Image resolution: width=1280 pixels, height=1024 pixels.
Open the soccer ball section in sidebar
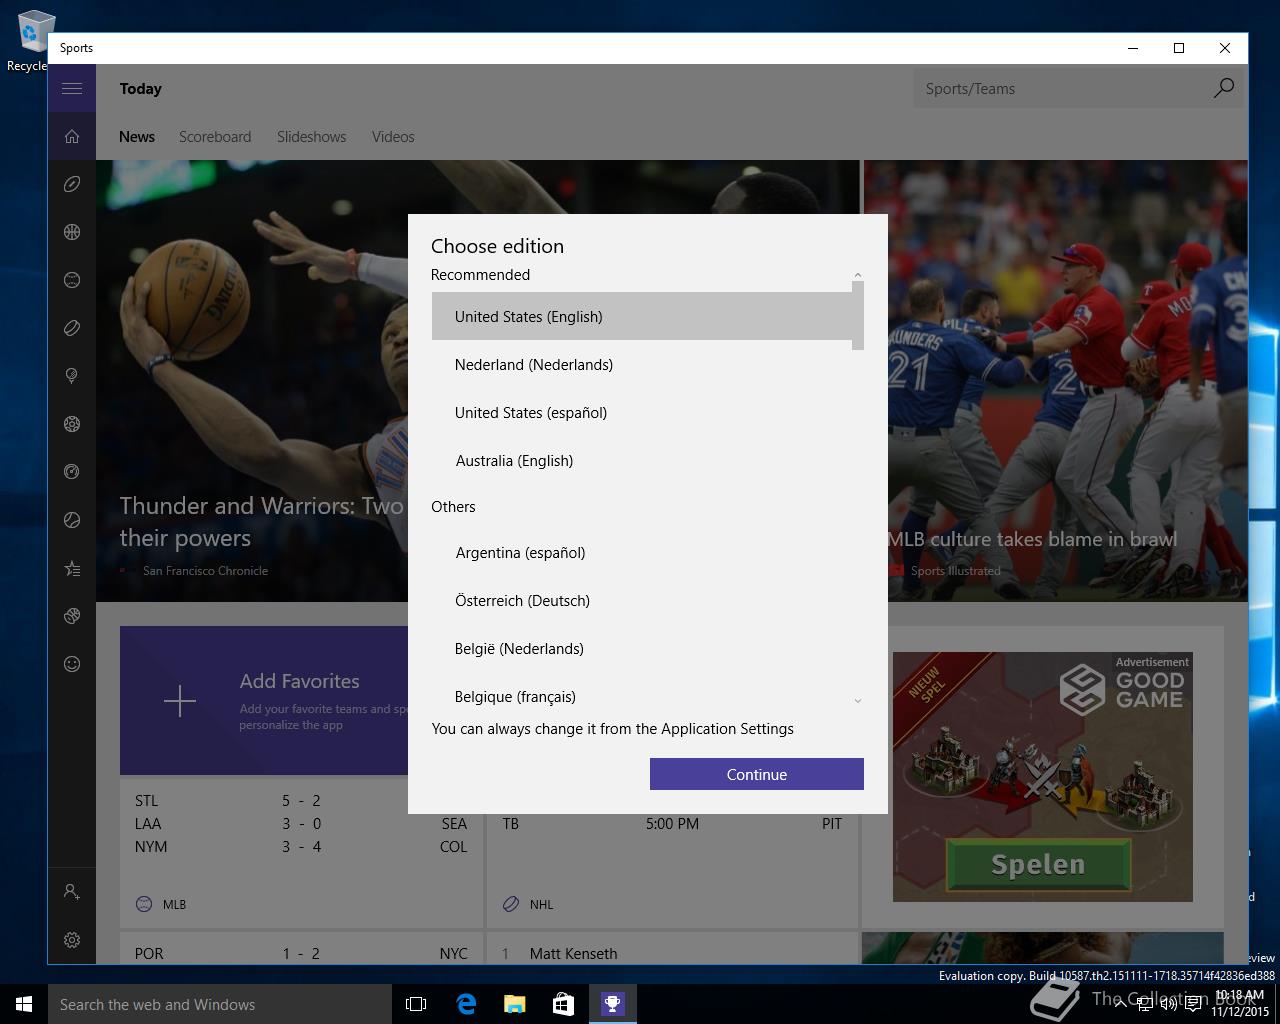pos(72,424)
